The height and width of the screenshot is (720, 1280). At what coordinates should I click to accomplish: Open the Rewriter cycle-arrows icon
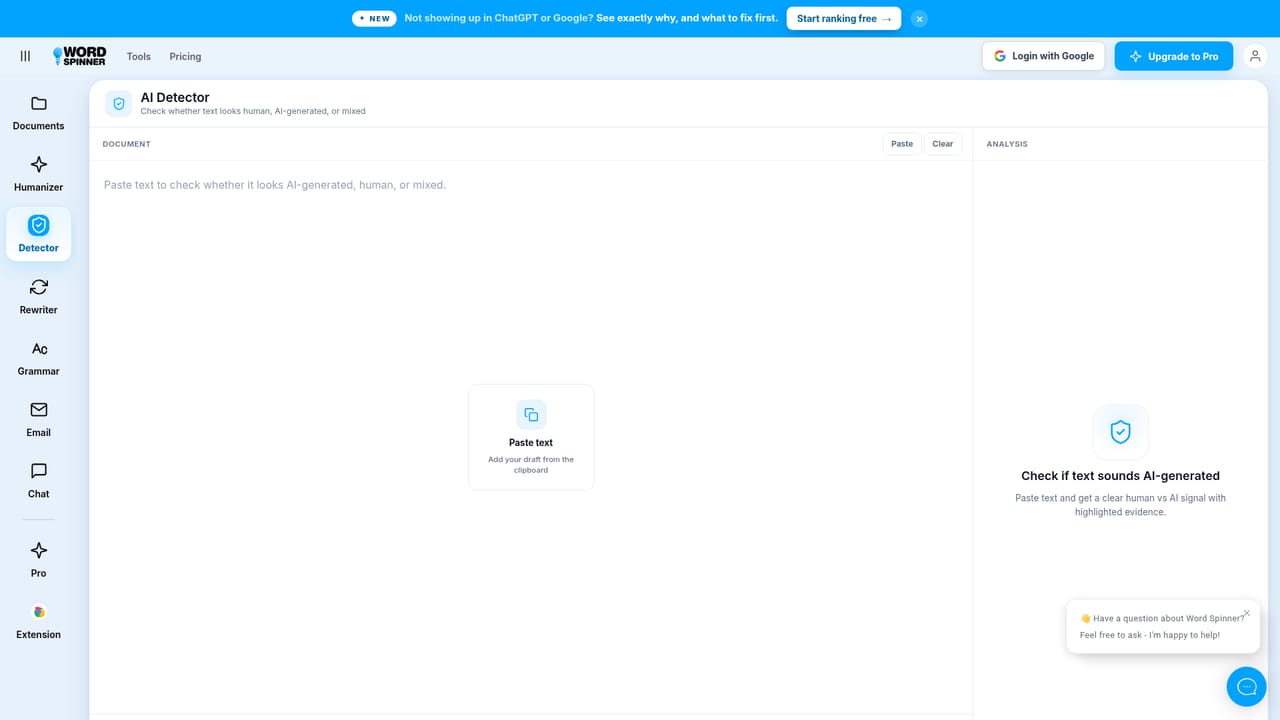coord(38,287)
